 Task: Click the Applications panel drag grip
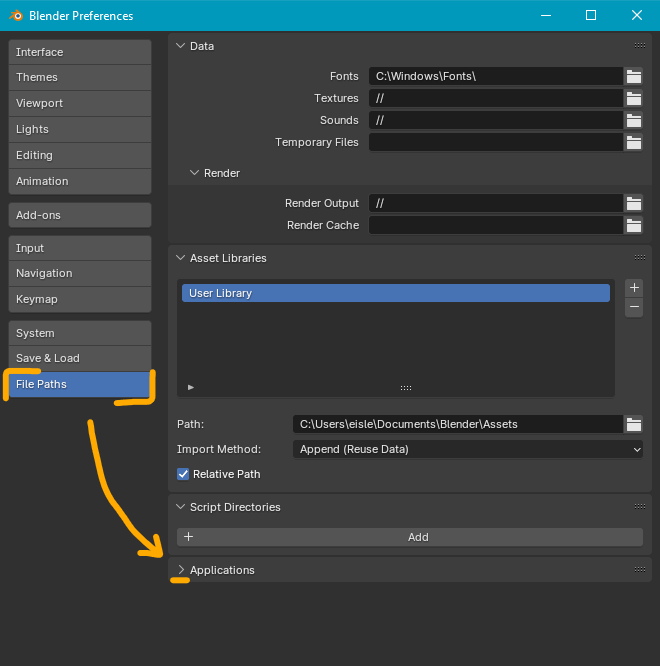[640, 570]
